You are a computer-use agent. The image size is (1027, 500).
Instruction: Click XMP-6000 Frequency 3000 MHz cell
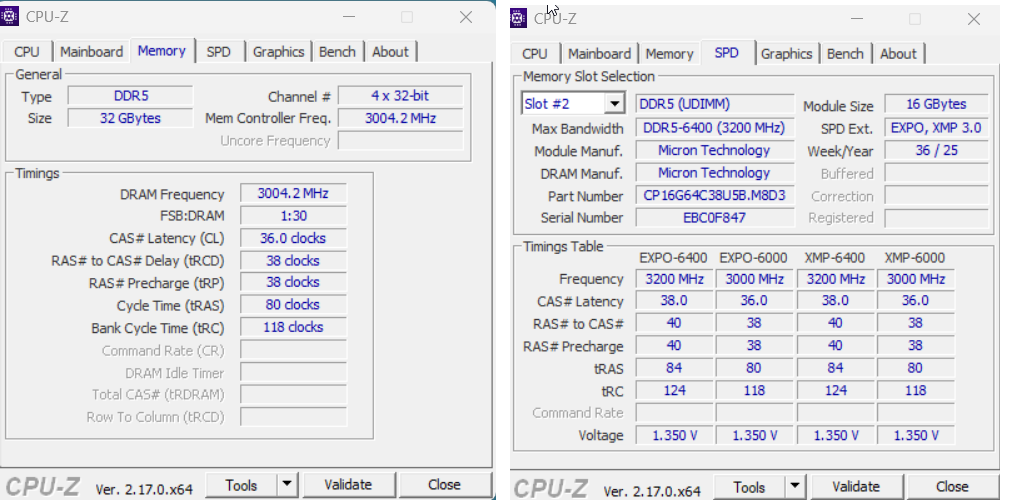(915, 279)
